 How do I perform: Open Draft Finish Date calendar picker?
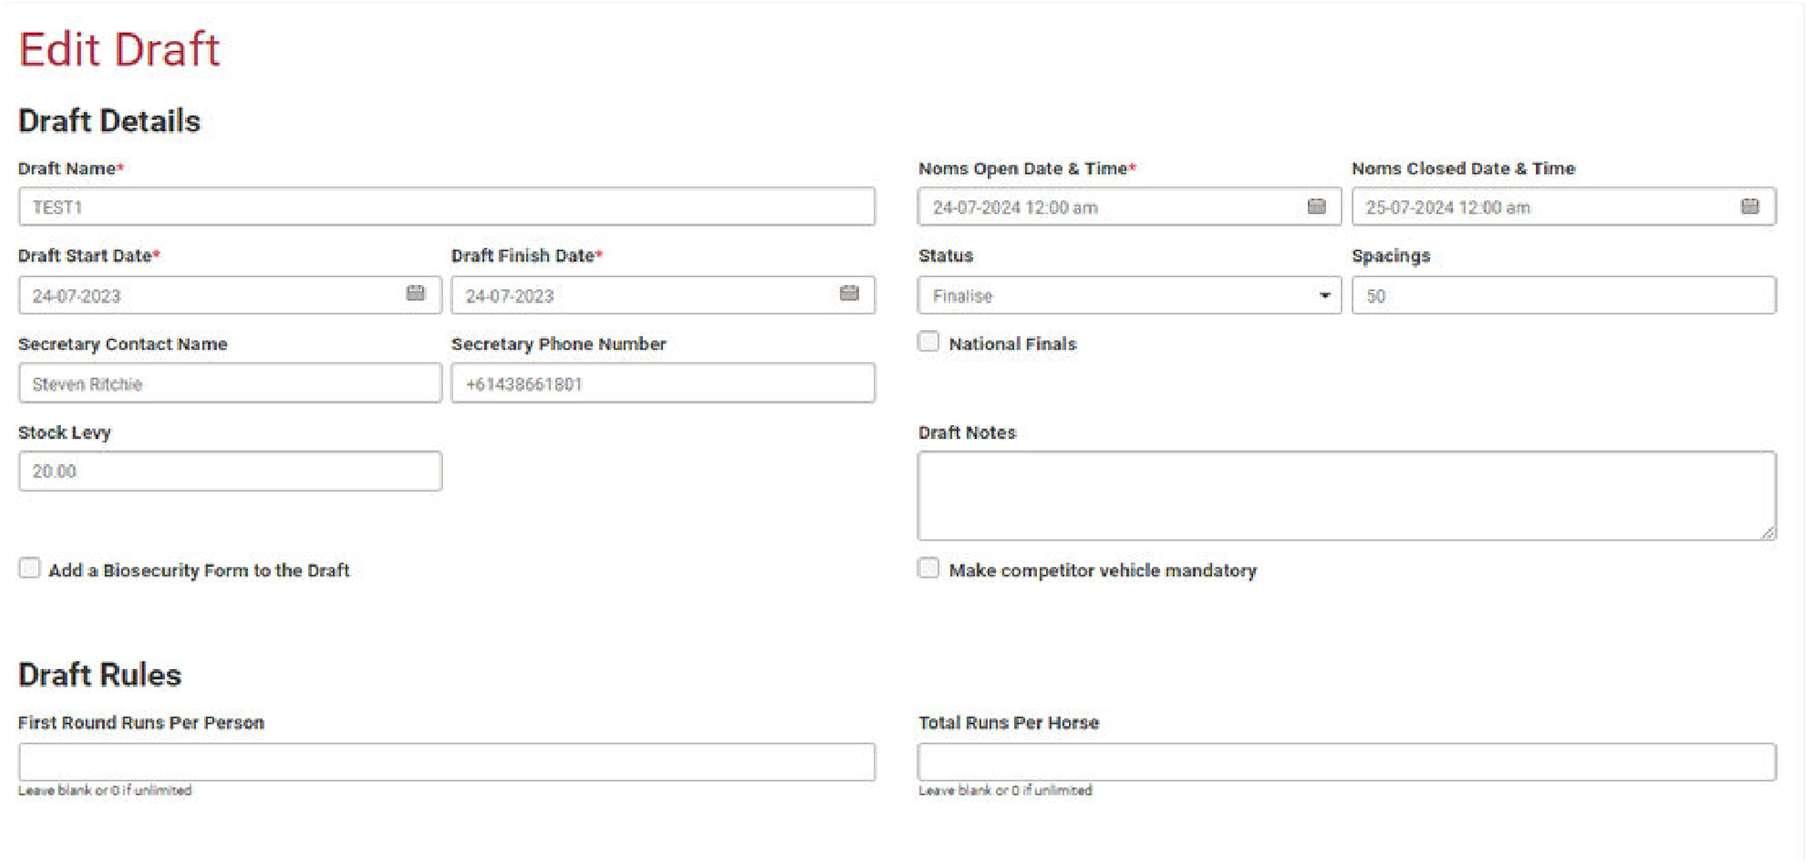tap(849, 293)
